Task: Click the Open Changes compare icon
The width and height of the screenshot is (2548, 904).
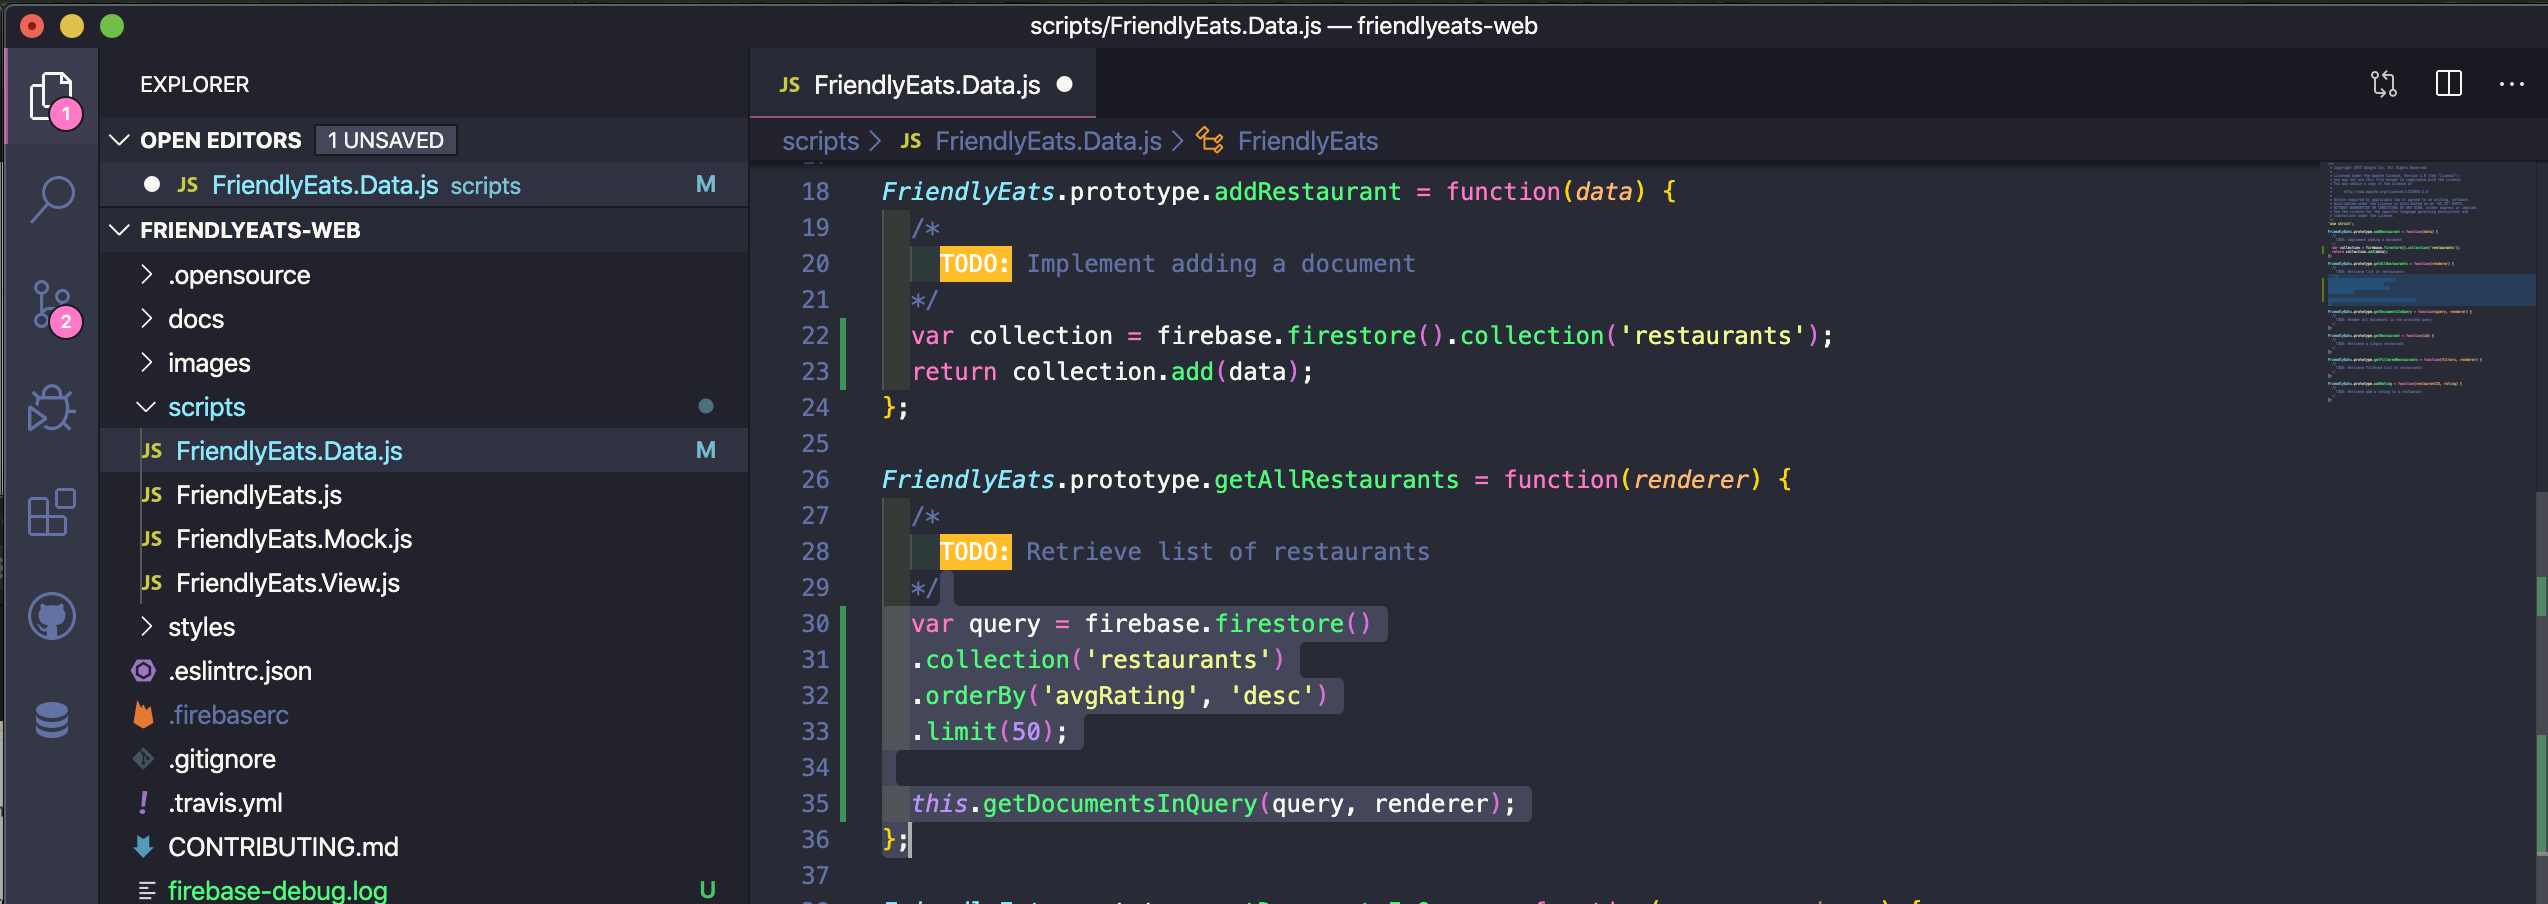Action: click(2384, 84)
